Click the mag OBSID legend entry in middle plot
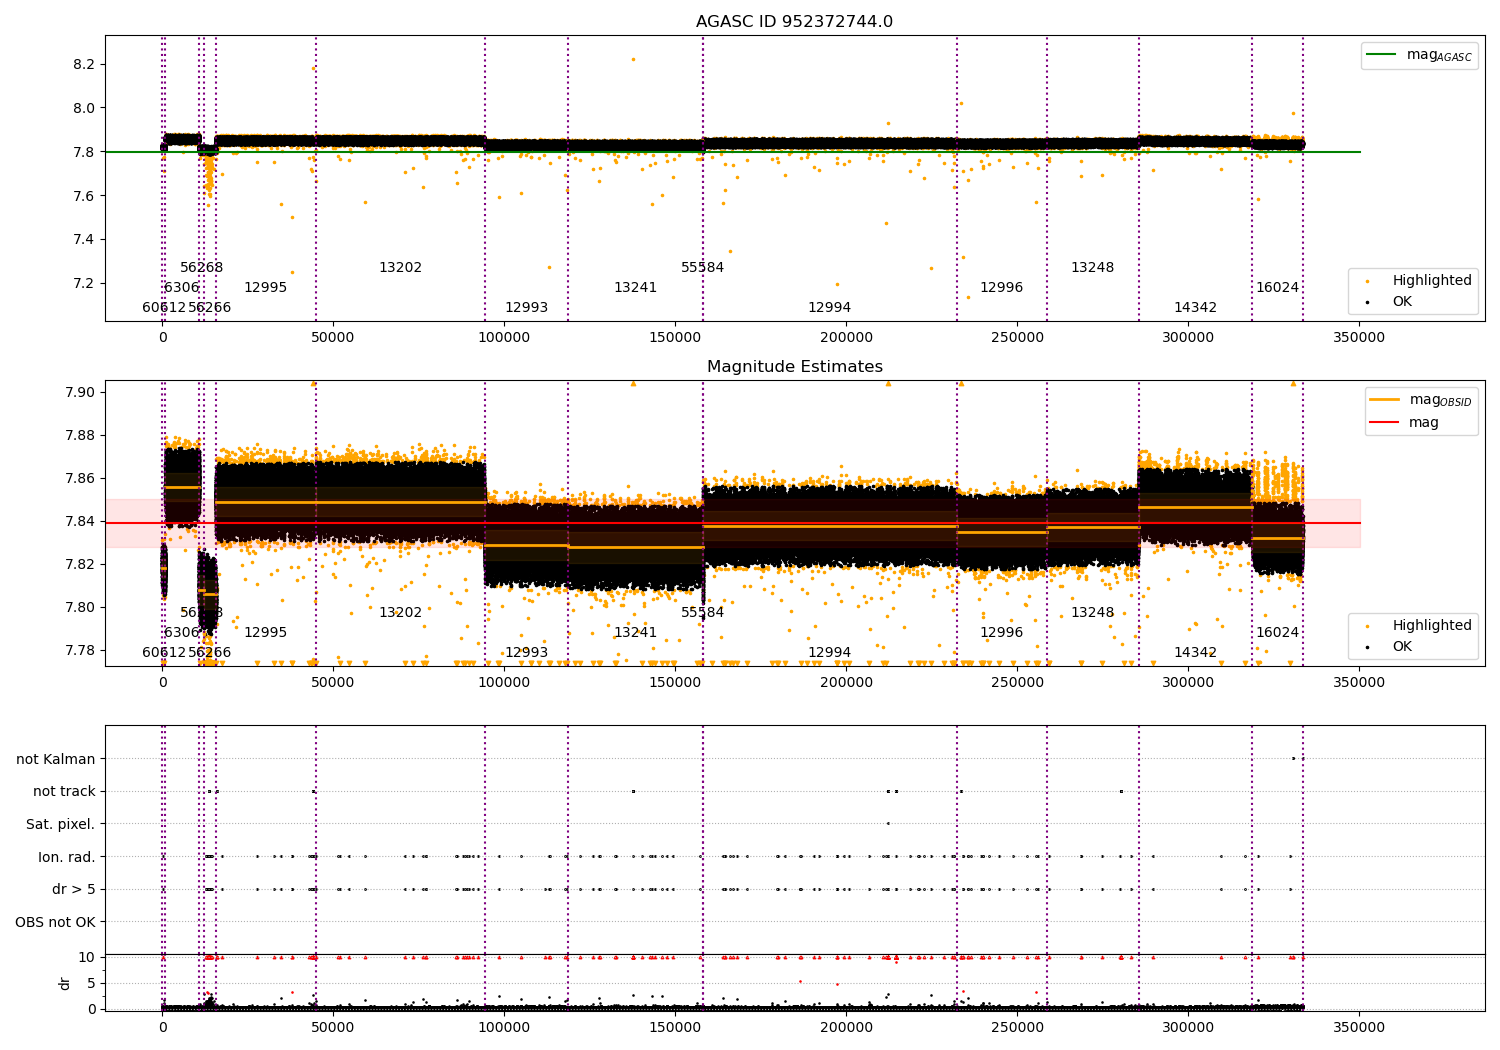 [x=1421, y=400]
